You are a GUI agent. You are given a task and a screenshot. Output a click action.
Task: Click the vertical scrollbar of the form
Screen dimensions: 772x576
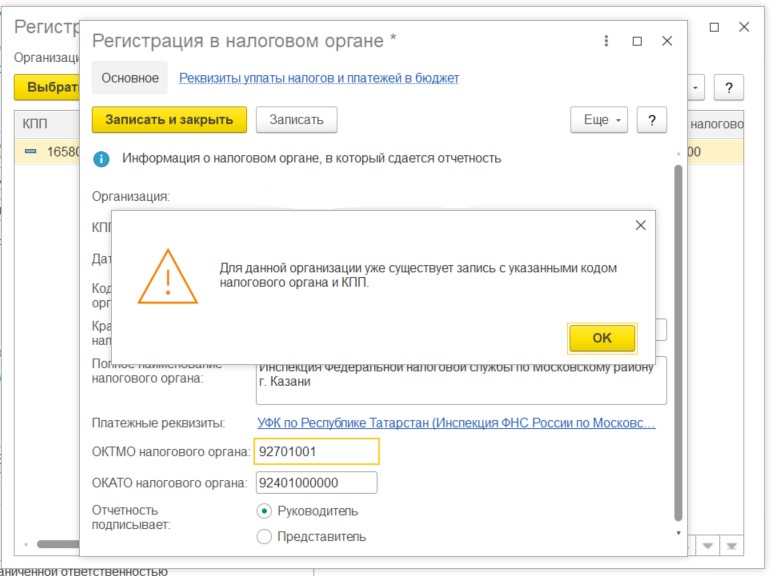pyautogui.click(x=678, y=343)
